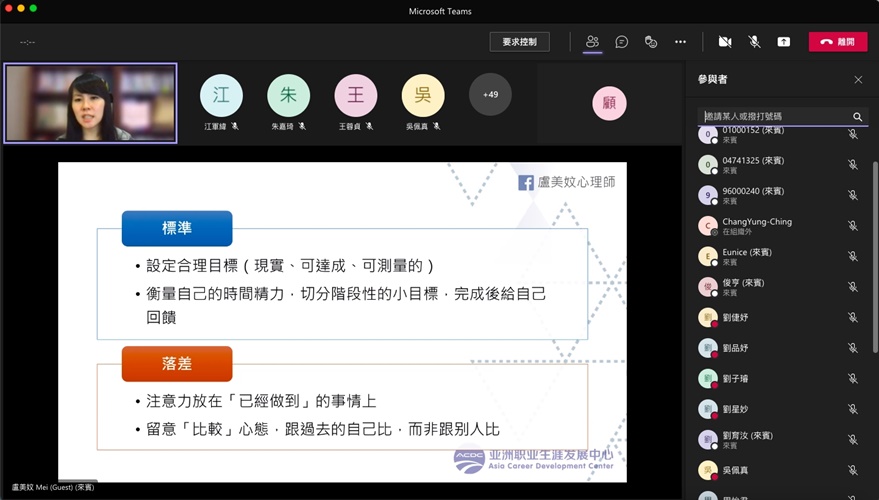Click the share screen icon
Image resolution: width=879 pixels, height=500 pixels.
click(783, 42)
